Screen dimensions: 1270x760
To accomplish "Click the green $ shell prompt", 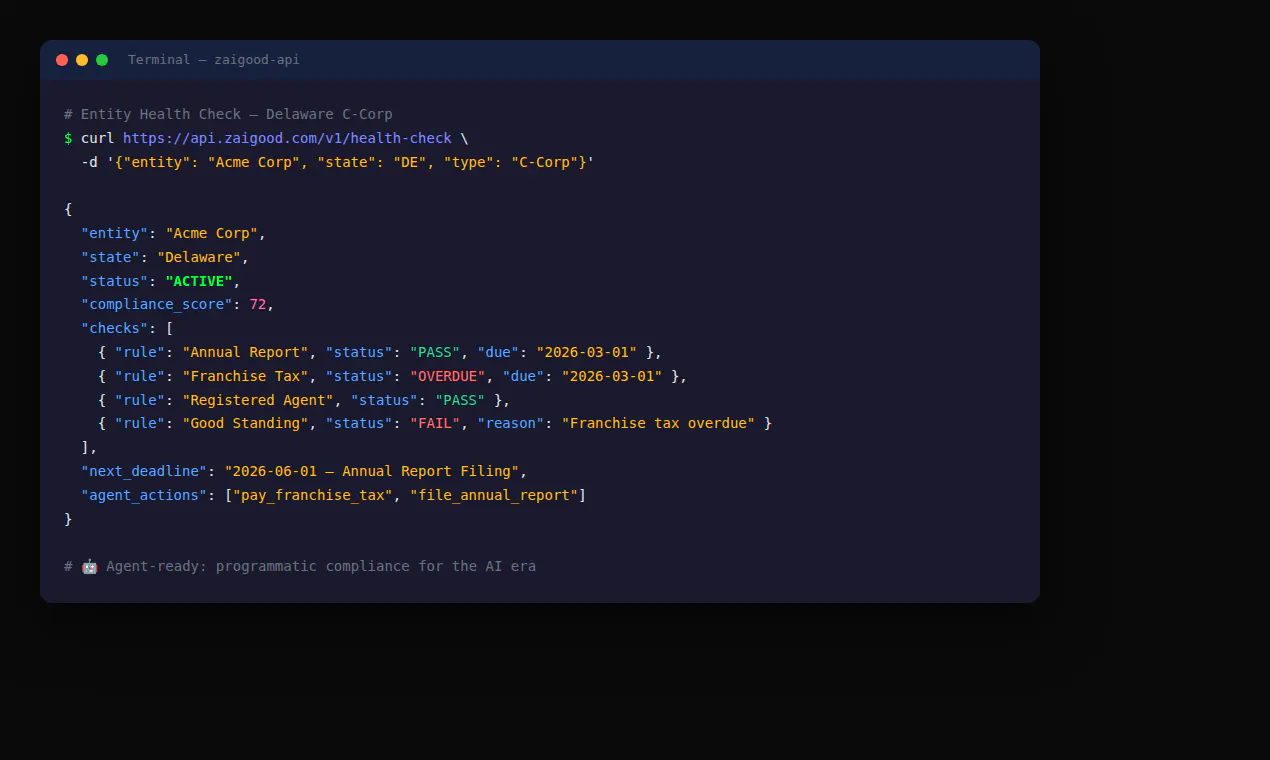I will (68, 138).
